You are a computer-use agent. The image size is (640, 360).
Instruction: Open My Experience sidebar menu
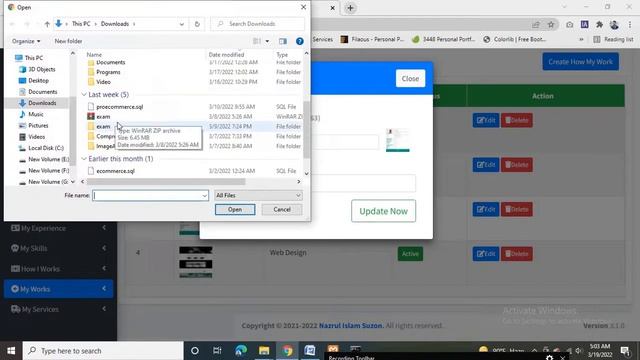[x=58, y=228]
